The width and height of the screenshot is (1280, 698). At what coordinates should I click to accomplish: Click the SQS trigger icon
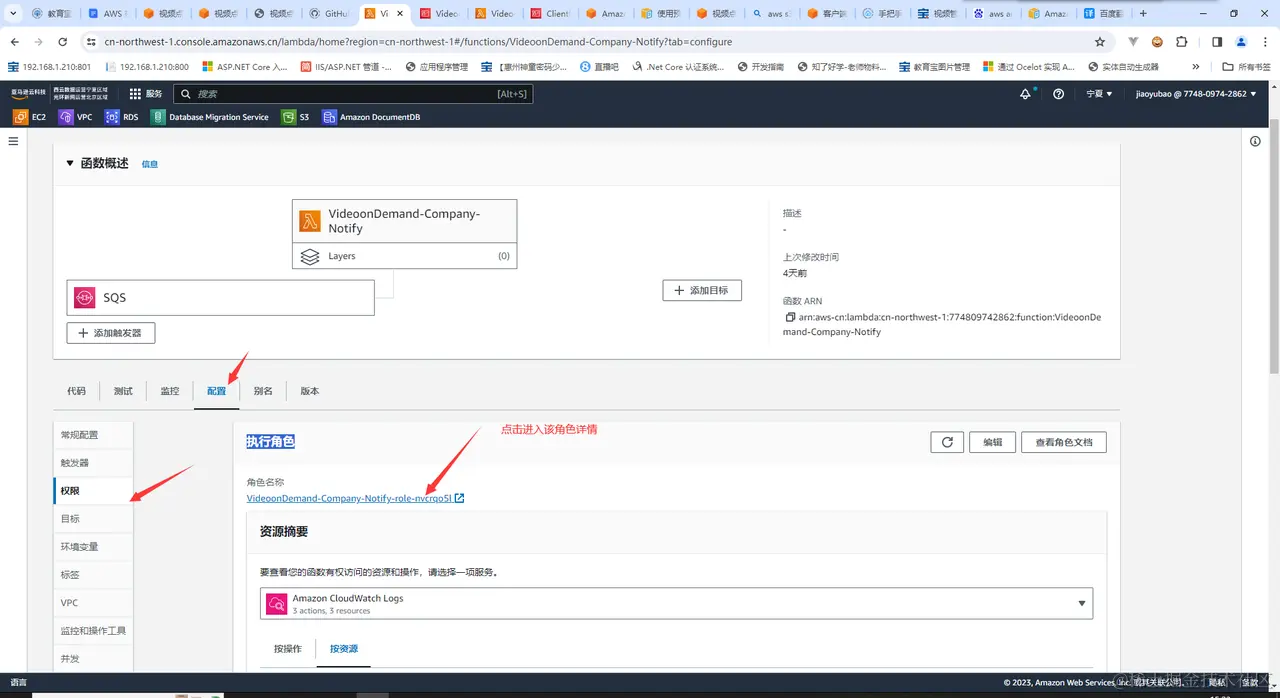coord(84,297)
